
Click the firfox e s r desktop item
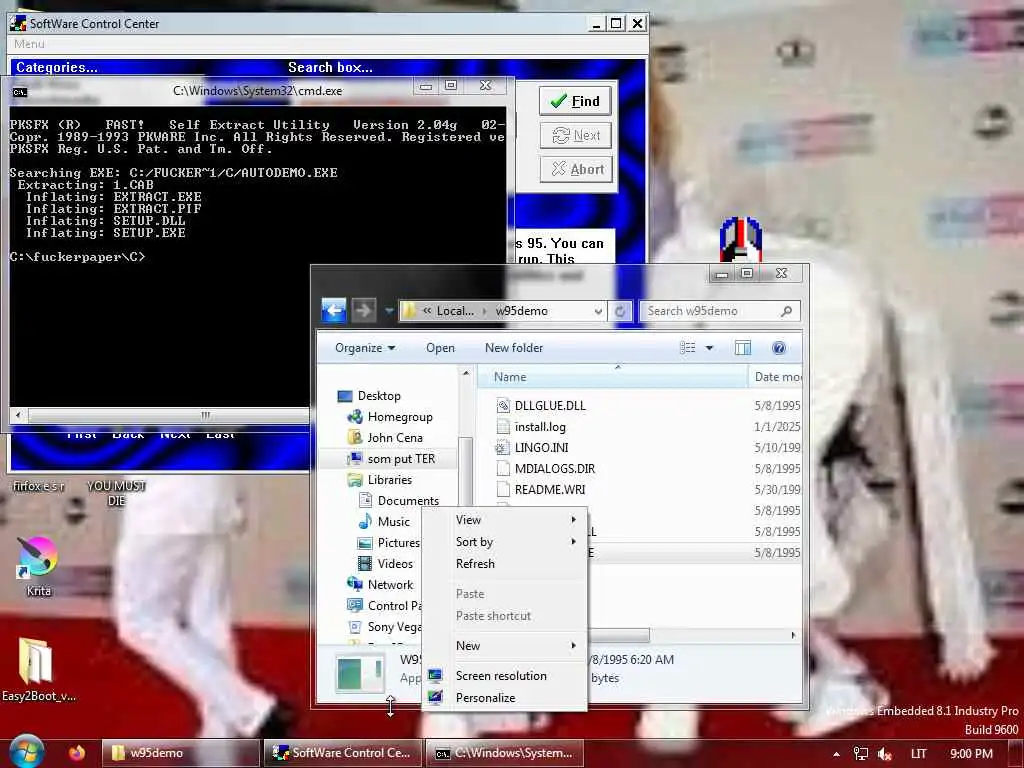[39, 486]
